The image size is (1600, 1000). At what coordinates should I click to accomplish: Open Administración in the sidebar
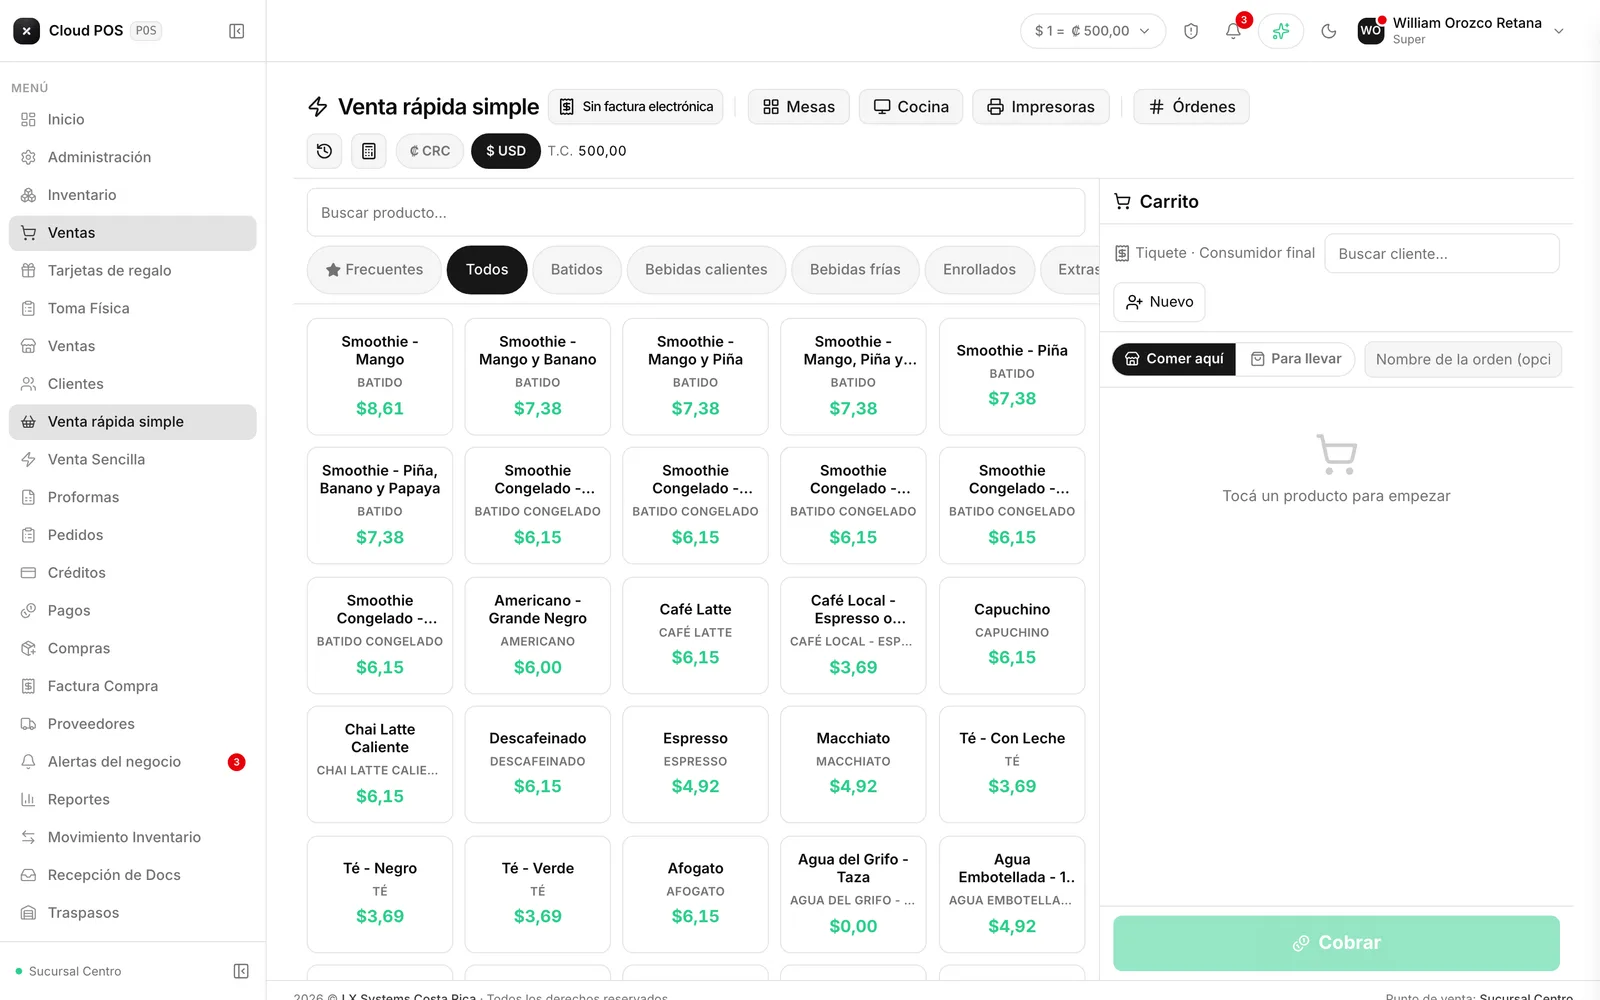[133, 157]
